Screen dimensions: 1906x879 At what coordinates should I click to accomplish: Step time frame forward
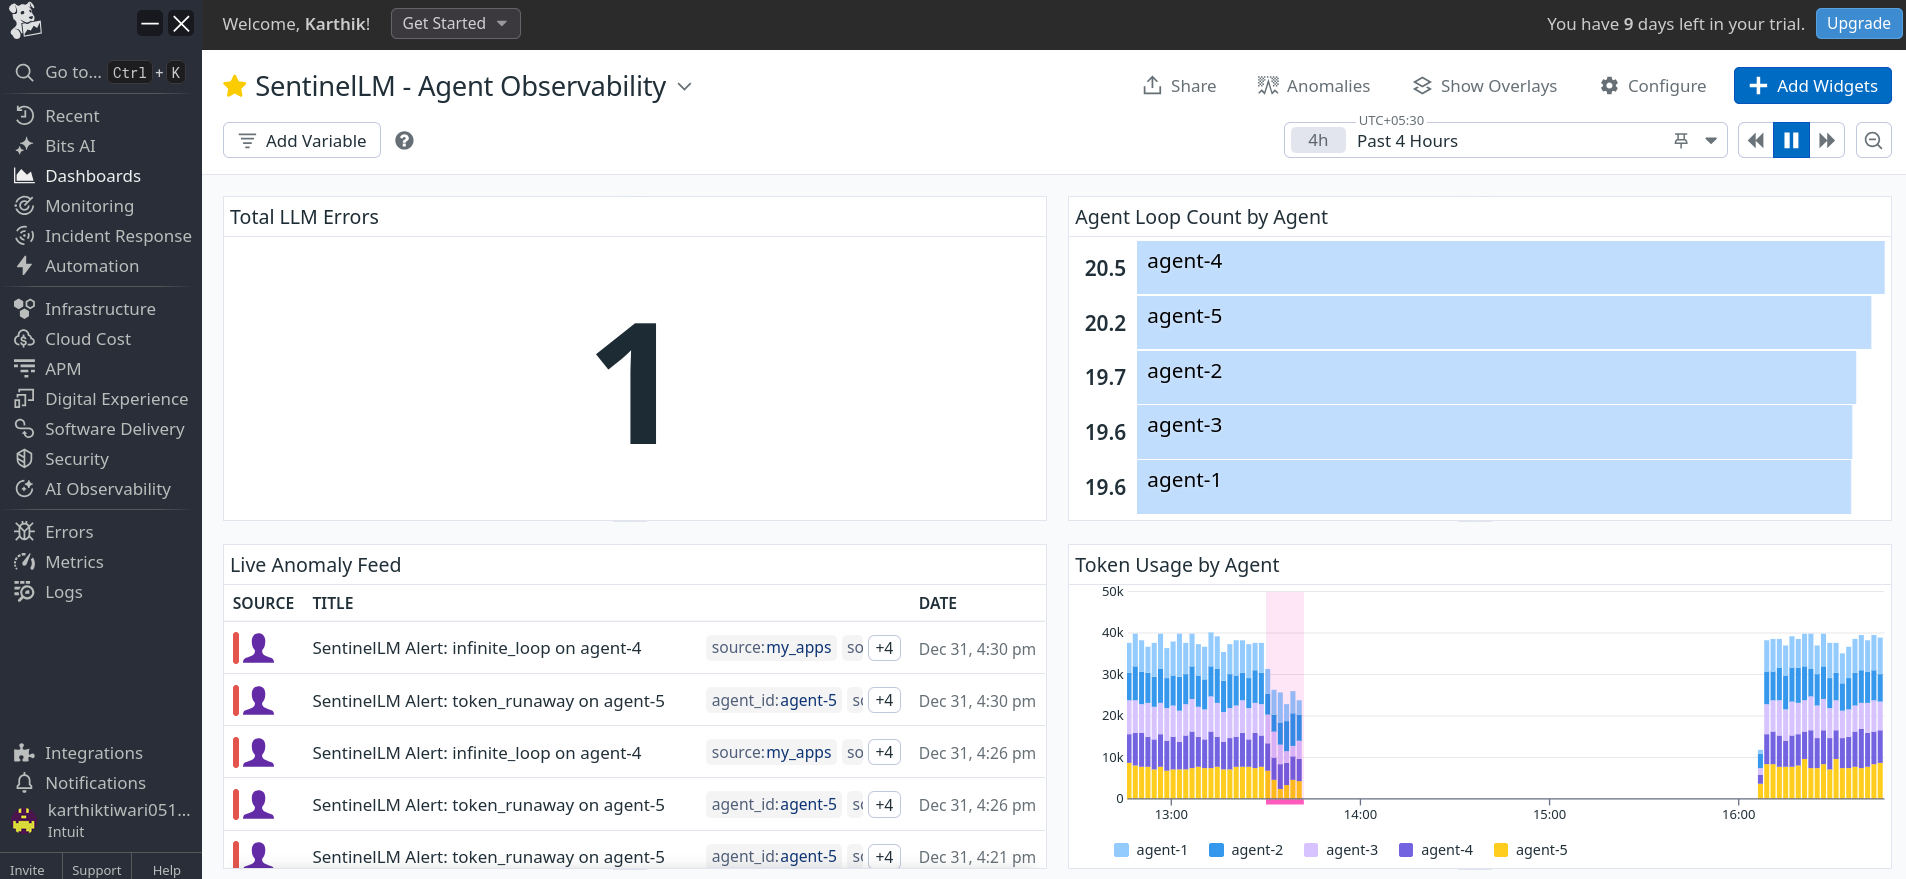point(1826,141)
